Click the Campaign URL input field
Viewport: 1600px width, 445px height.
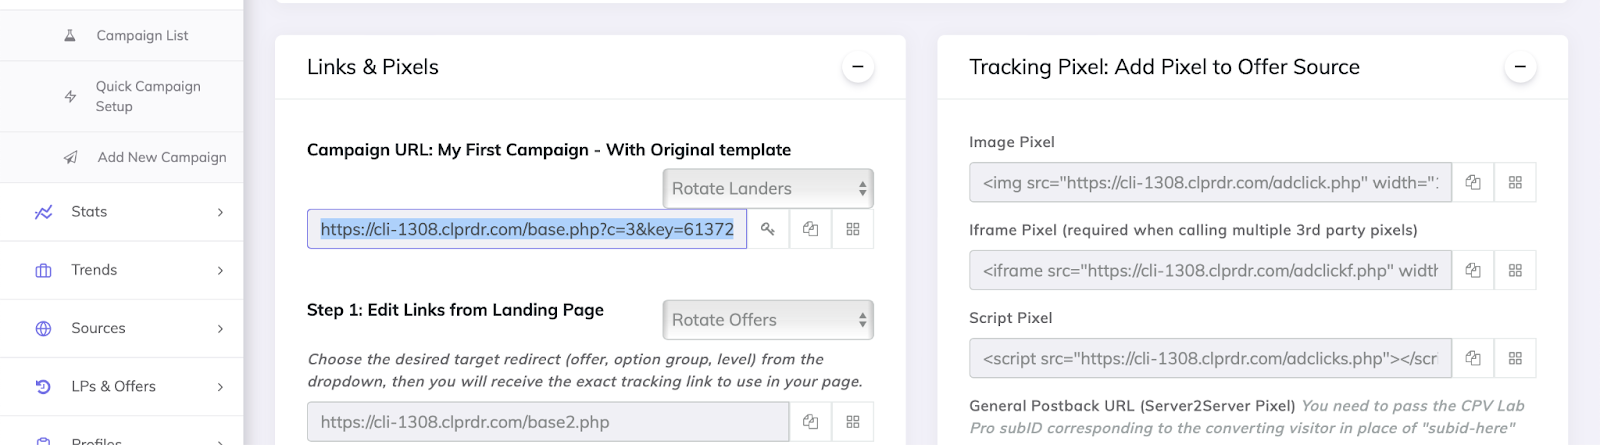527,229
